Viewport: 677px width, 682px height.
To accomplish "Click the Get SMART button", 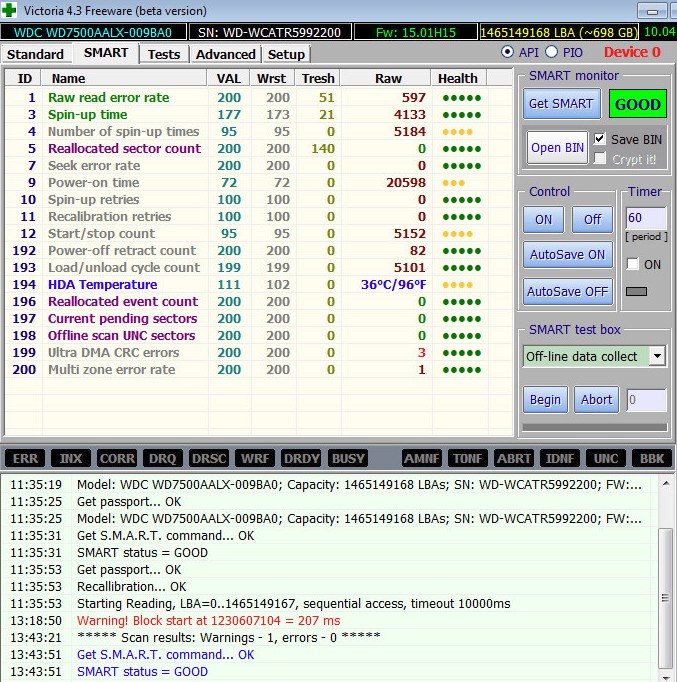I will (x=562, y=104).
